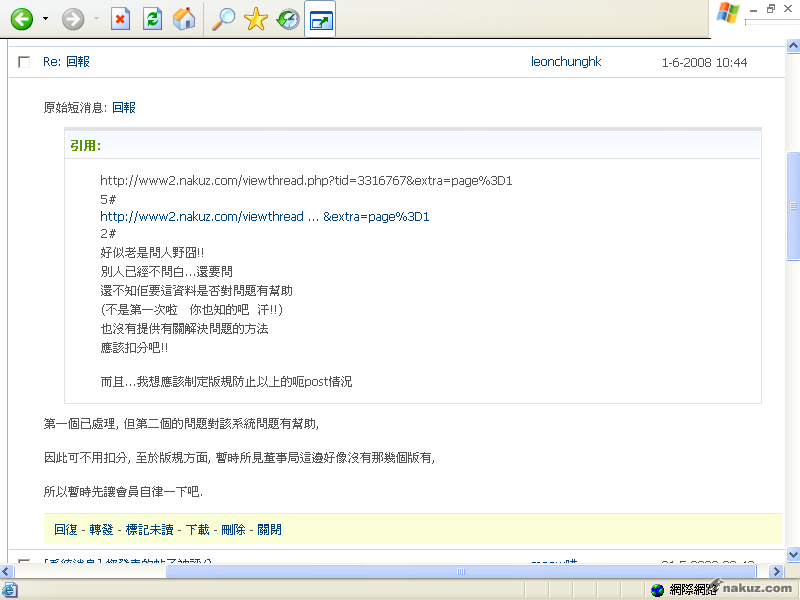
Task: Open the shortened nakuz viewthread link
Action: pos(264,217)
